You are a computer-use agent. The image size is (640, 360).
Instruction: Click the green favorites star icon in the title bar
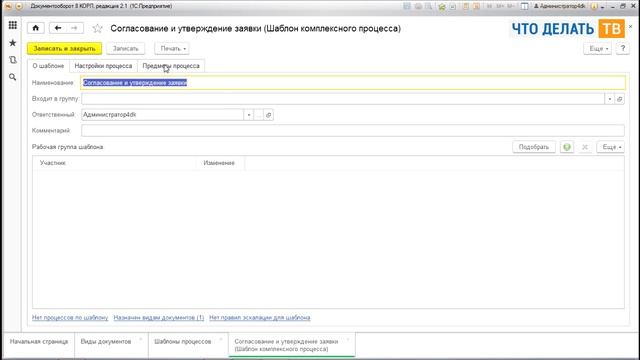pyautogui.click(x=442, y=6)
